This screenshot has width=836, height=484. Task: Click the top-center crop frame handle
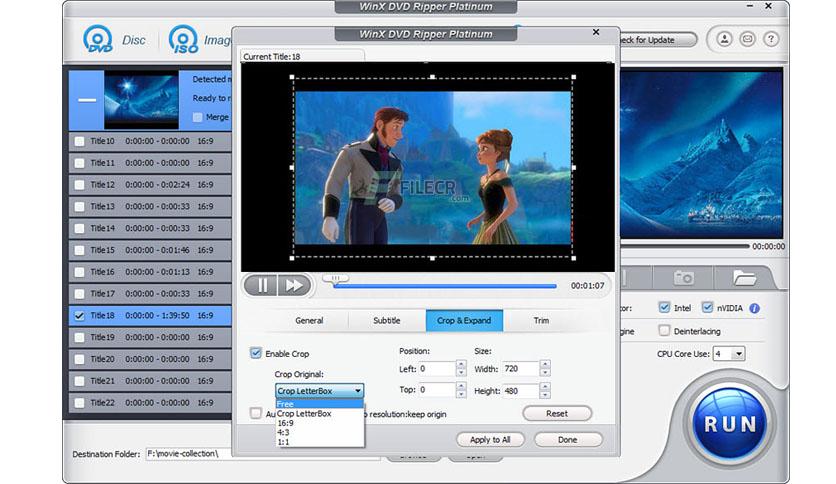click(432, 77)
